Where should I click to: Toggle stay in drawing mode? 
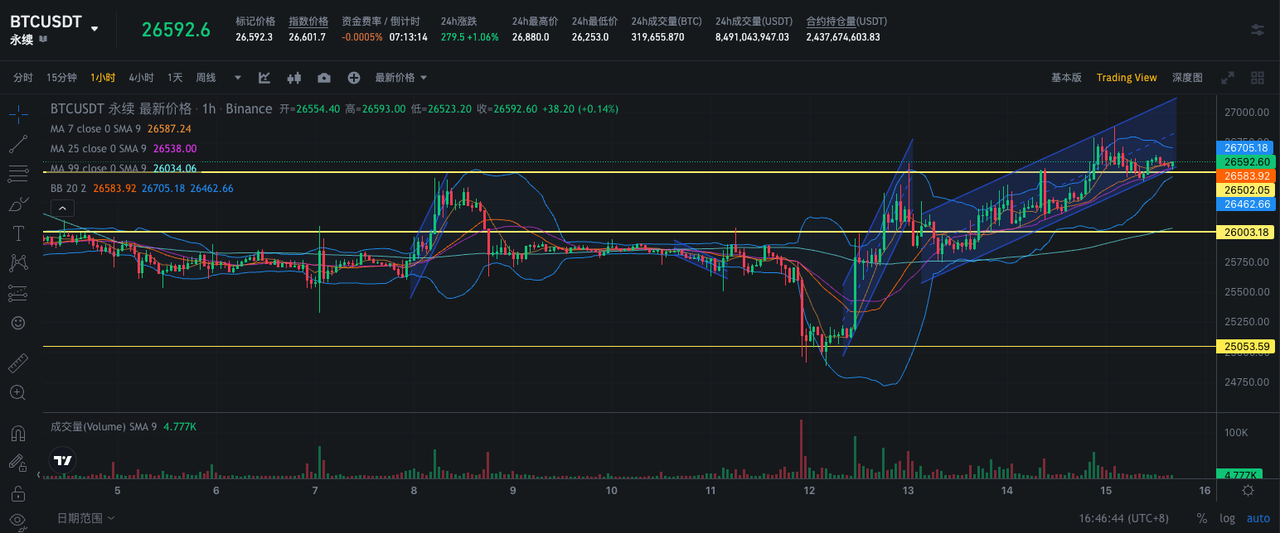click(x=18, y=463)
